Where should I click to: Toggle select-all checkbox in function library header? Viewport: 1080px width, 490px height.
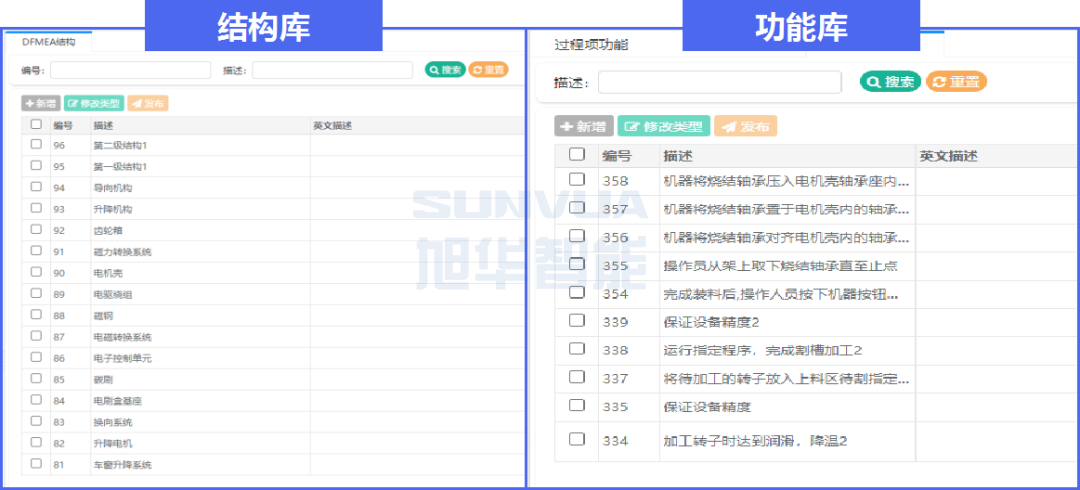(x=576, y=155)
